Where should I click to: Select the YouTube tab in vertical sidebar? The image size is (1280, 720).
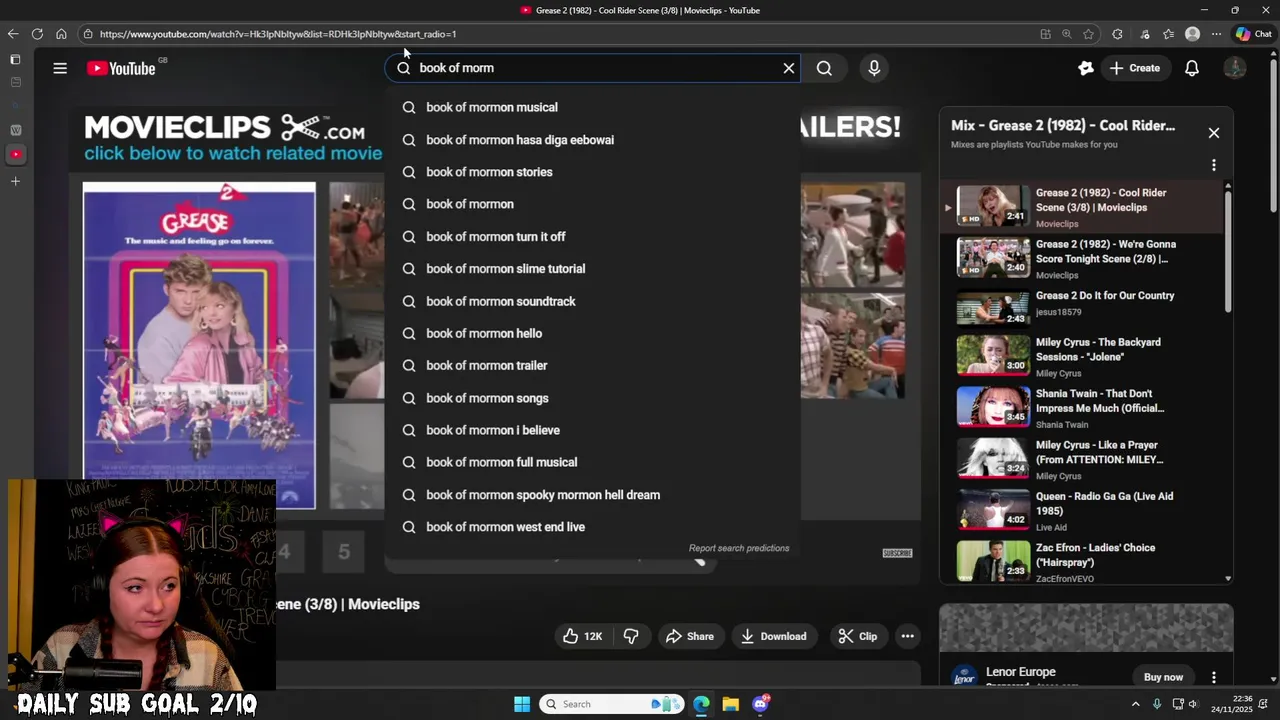(15, 154)
